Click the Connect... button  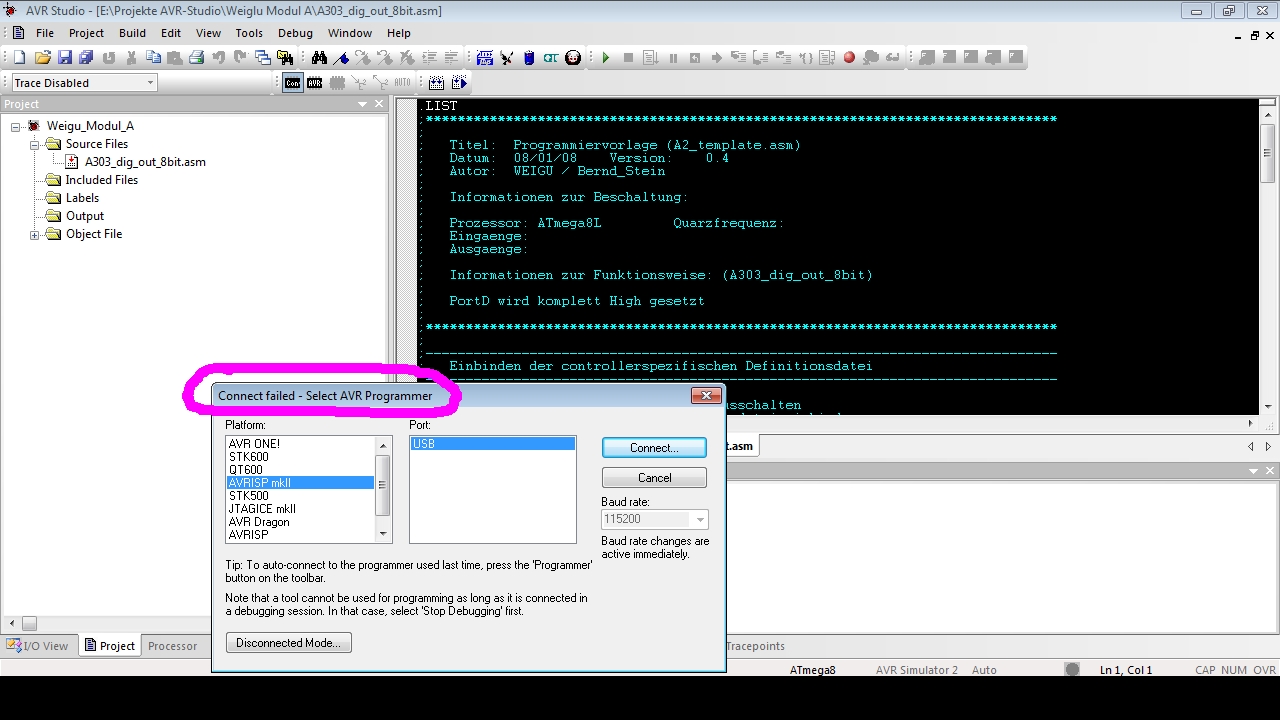tap(654, 448)
